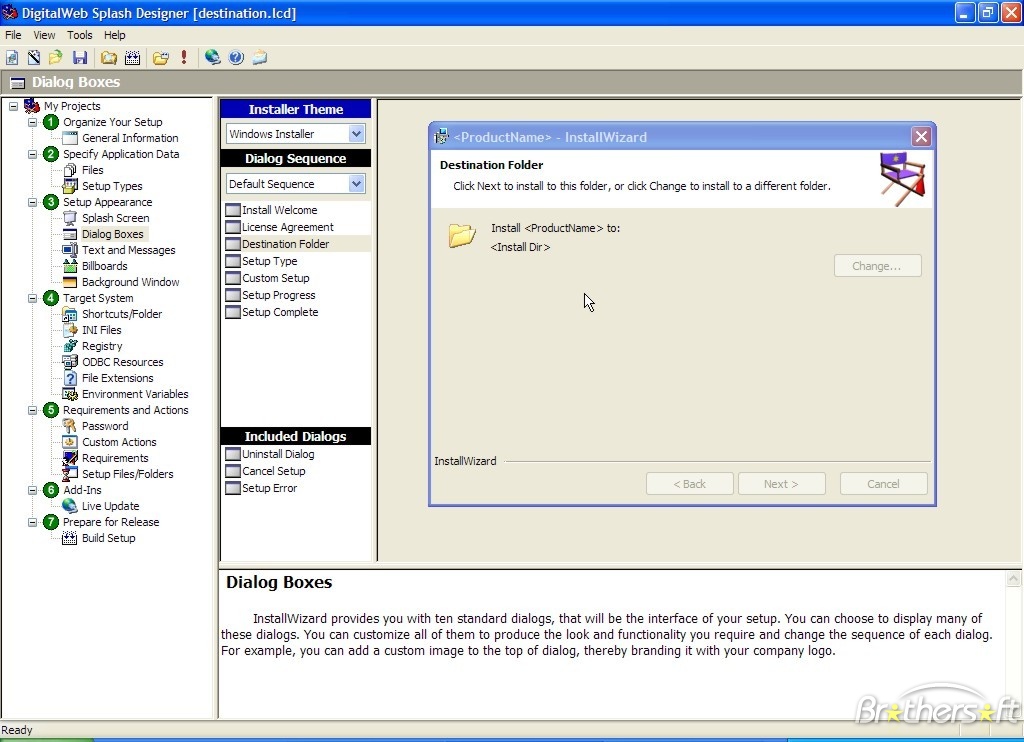Viewport: 1024px width, 742px height.
Task: Toggle Setup Complete dialog checkbox
Action: pyautogui.click(x=232, y=312)
